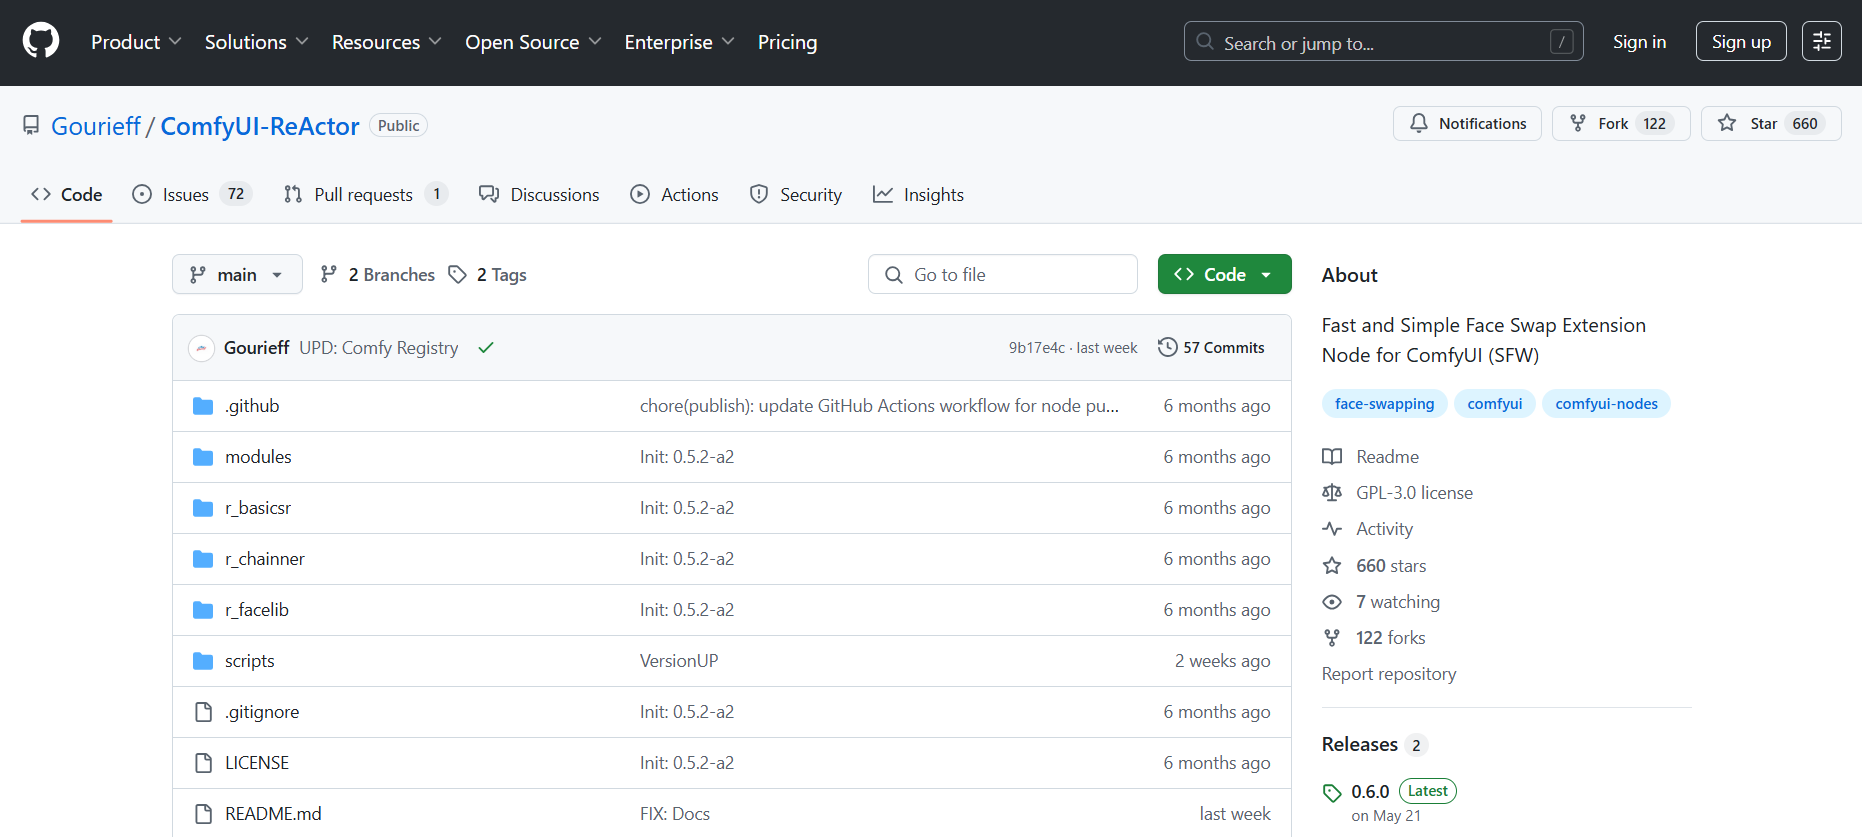Open the LICENSE file

pyautogui.click(x=257, y=762)
